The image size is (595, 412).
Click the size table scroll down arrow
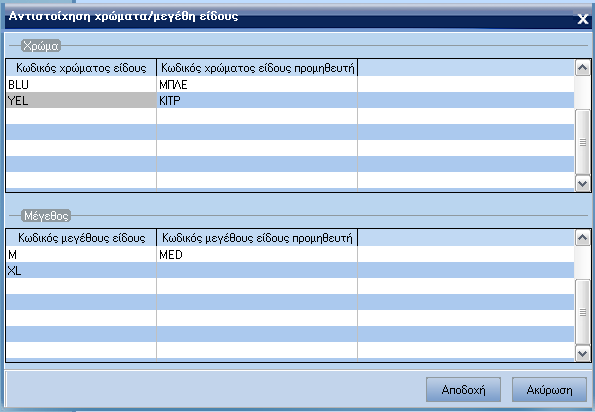[x=582, y=354]
